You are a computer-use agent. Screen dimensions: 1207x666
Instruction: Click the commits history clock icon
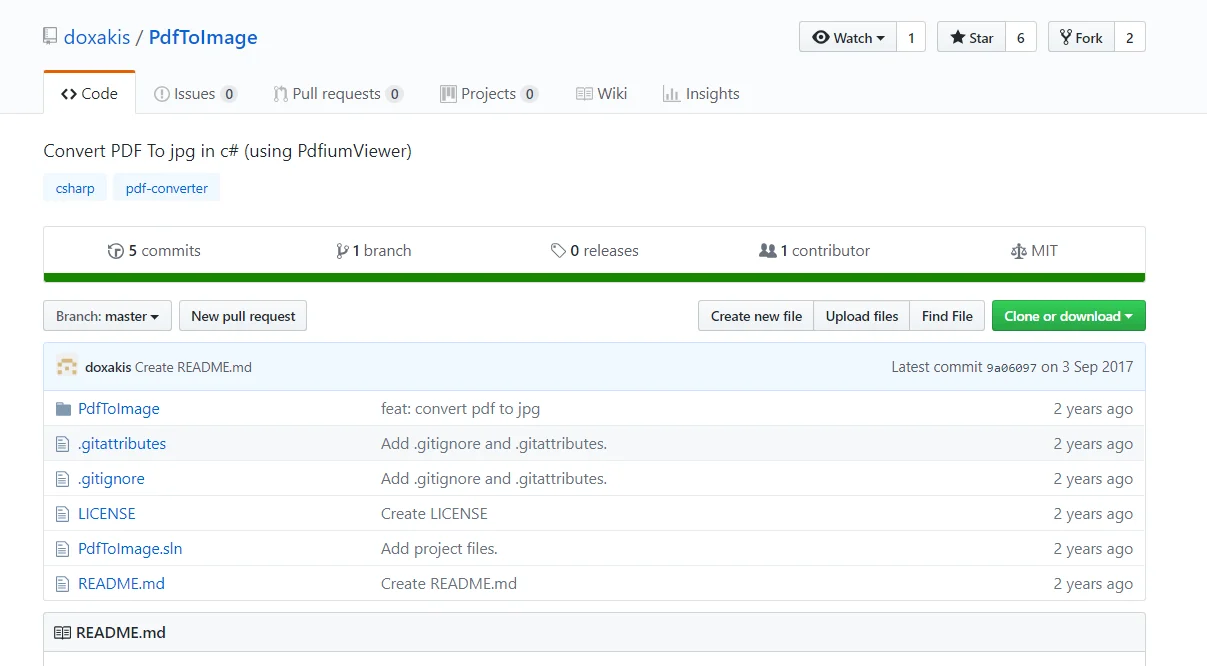coord(115,251)
